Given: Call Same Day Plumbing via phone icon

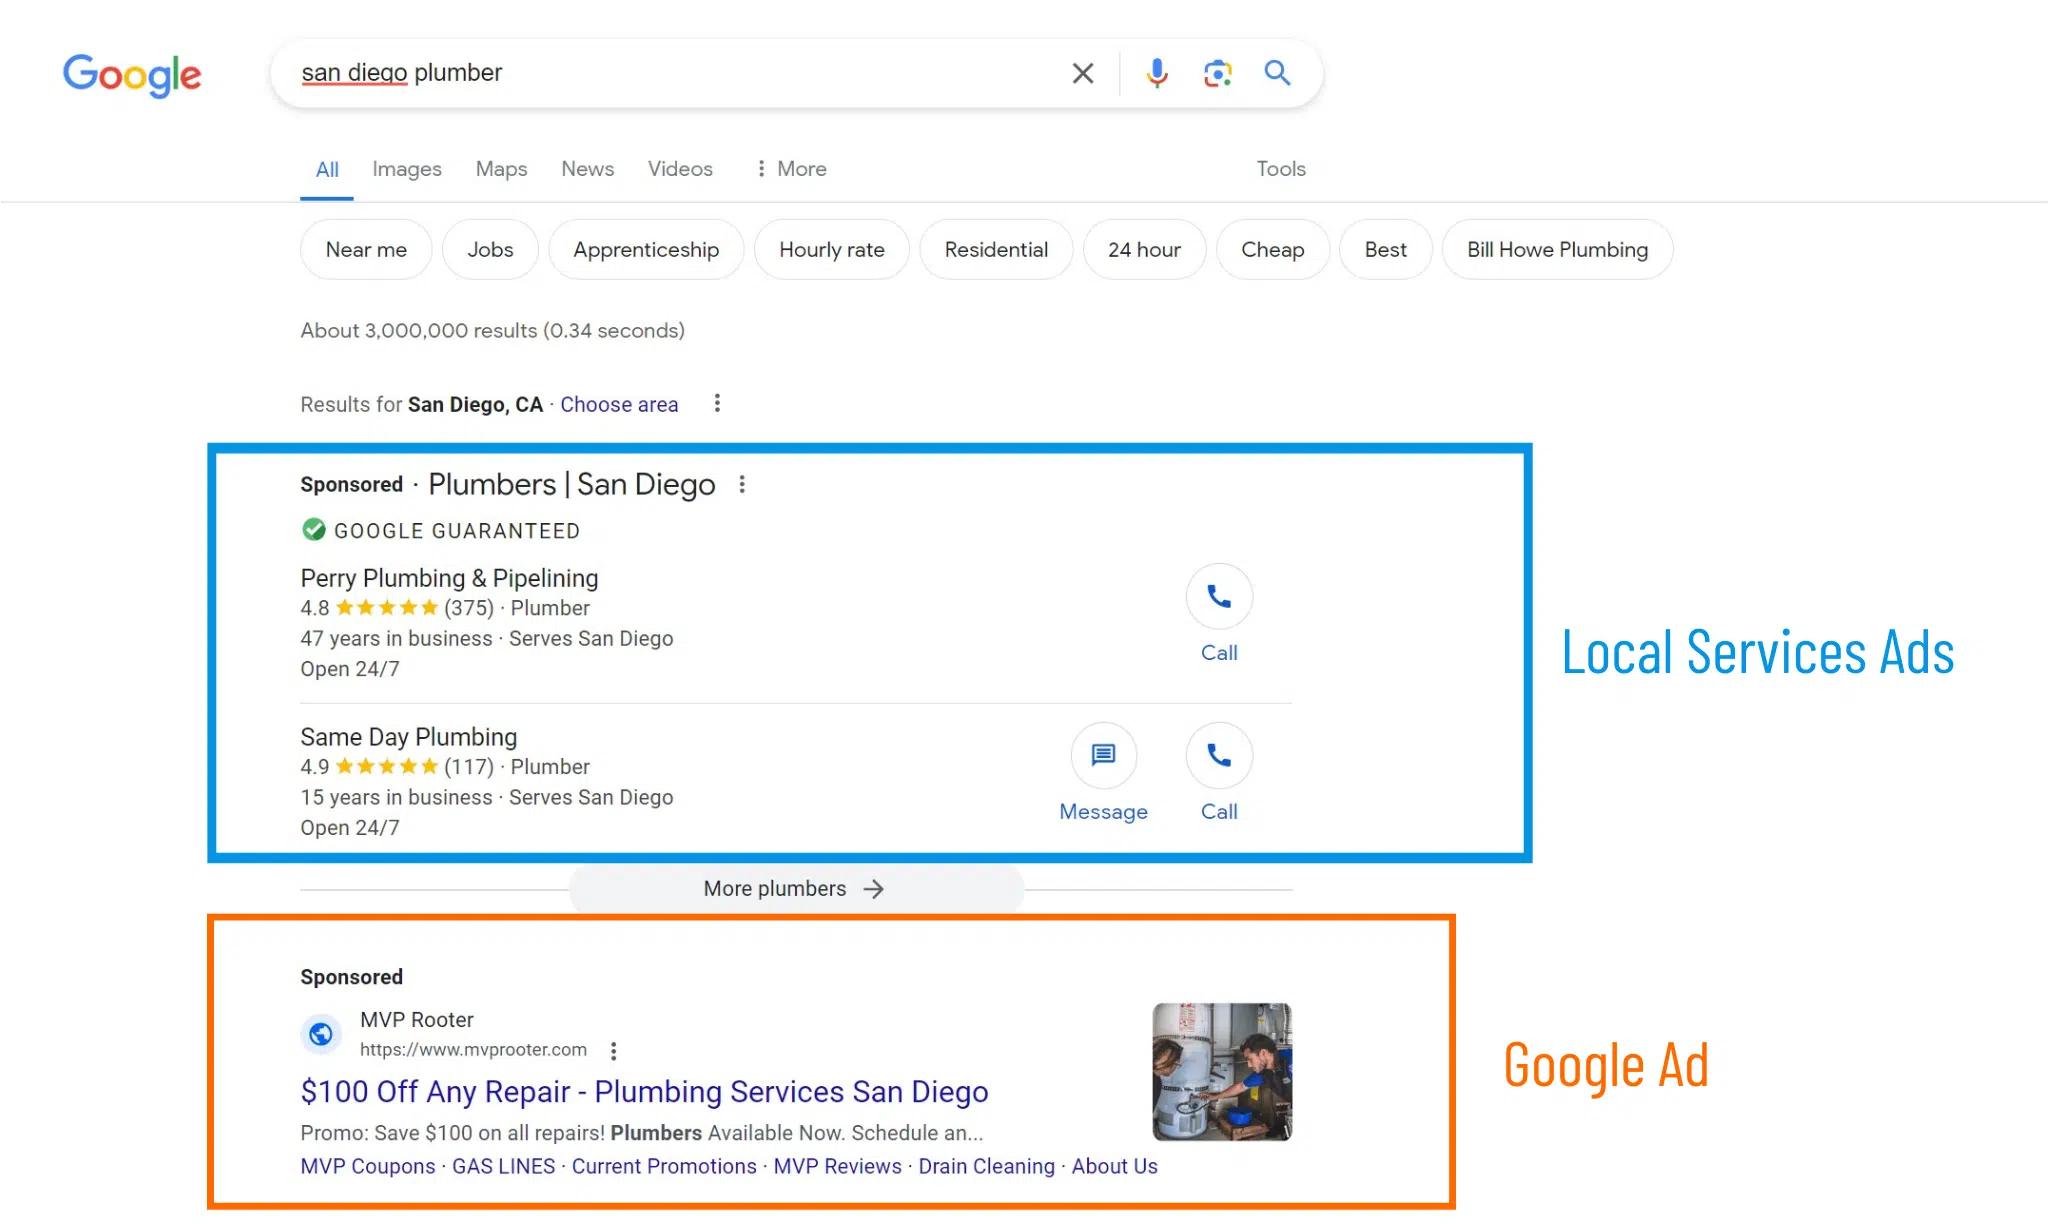Looking at the screenshot, I should tap(1219, 756).
